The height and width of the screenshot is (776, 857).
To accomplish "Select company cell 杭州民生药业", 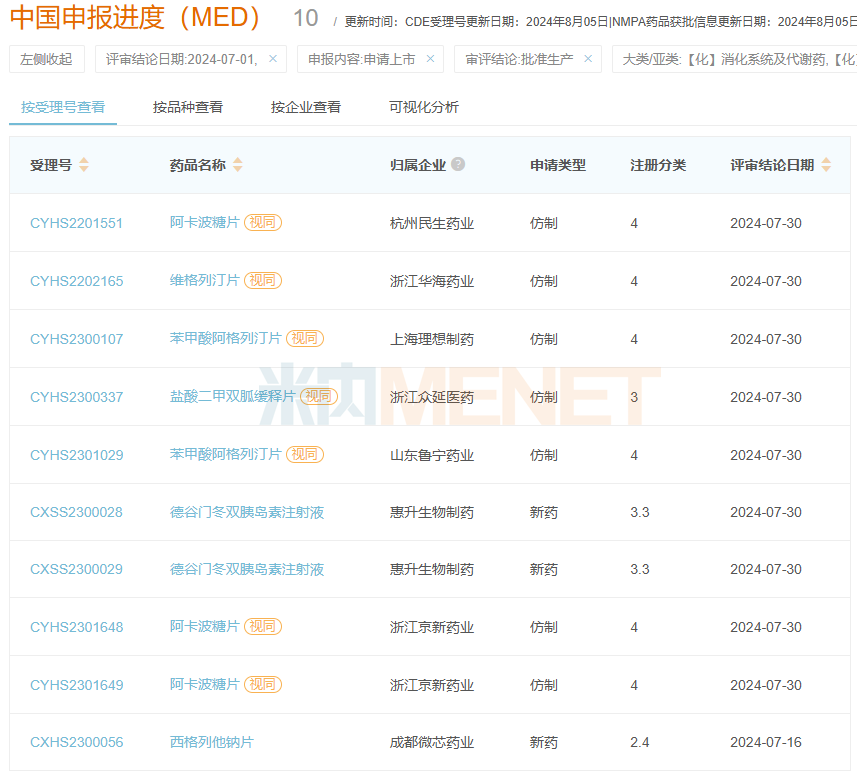I will coord(432,223).
